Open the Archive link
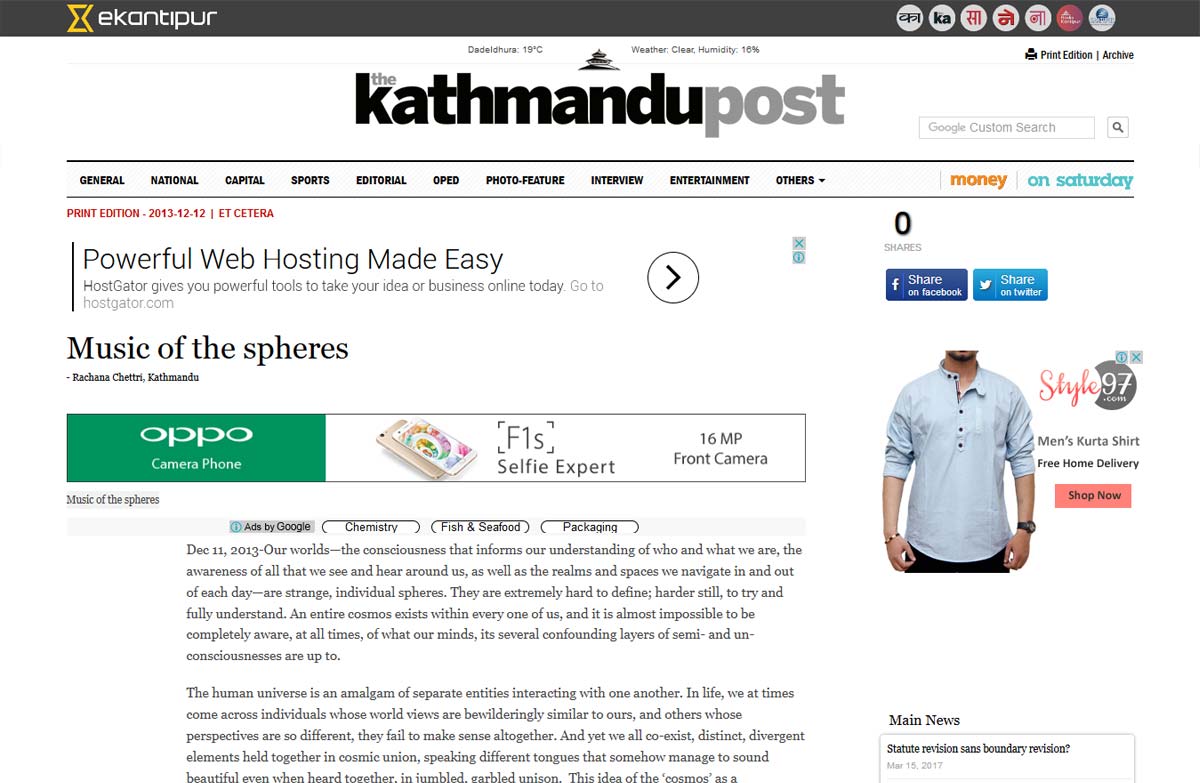Screen dimensions: 1200x783 point(1118,55)
